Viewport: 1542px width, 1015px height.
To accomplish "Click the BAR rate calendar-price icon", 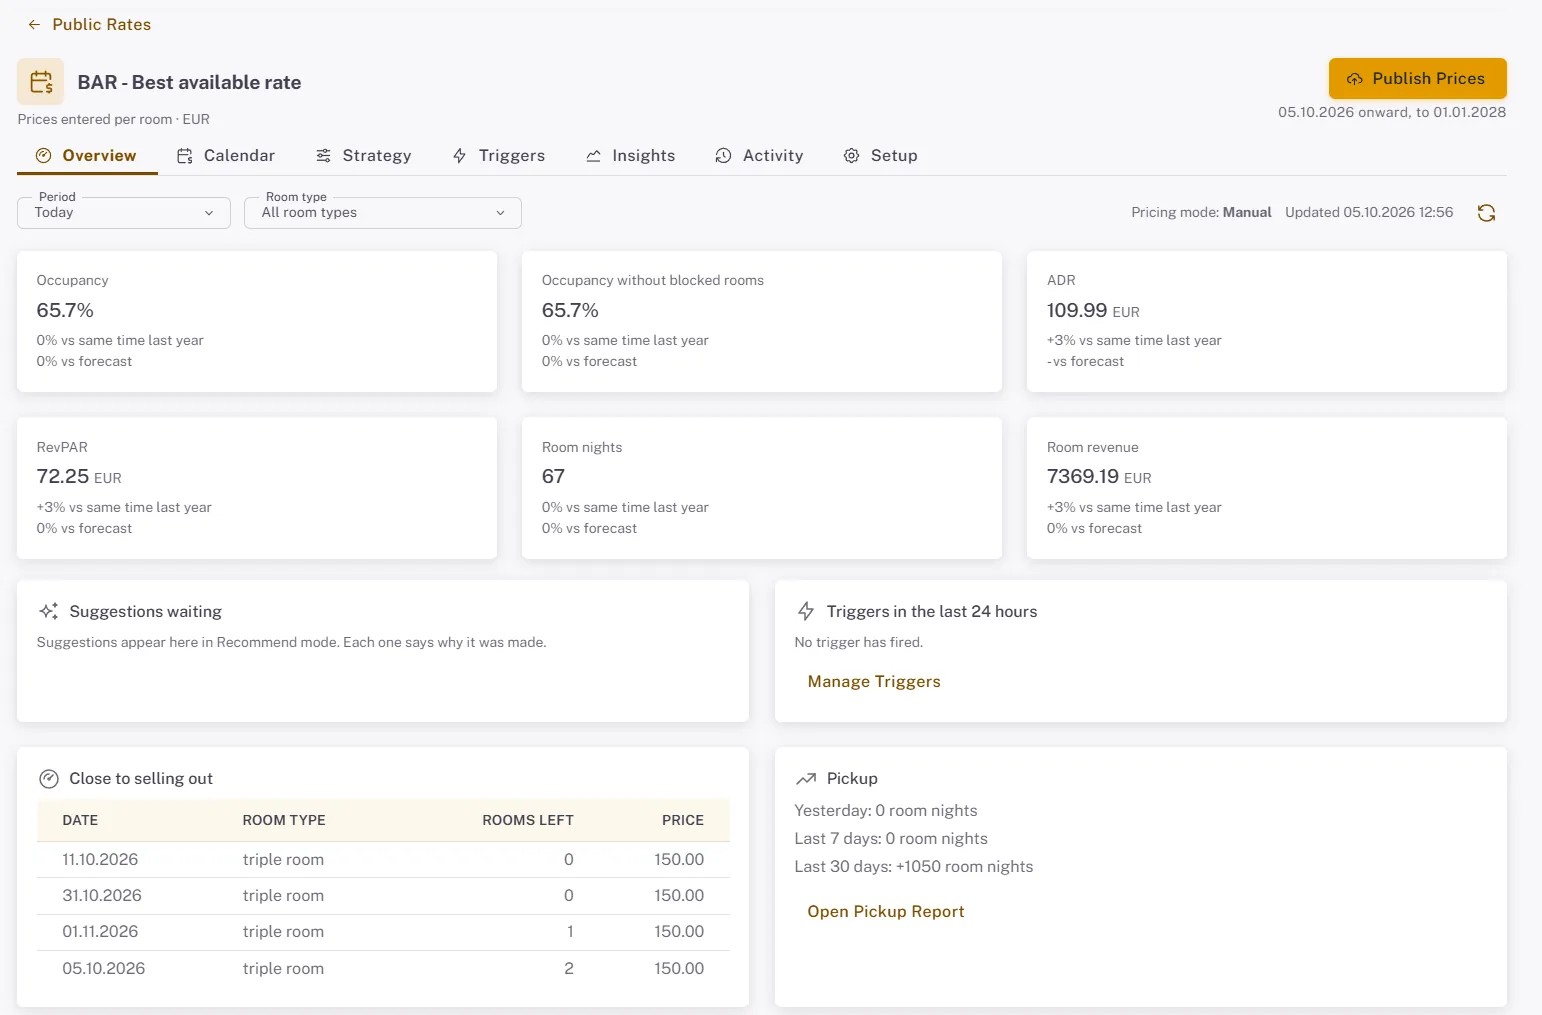I will pos(41,82).
